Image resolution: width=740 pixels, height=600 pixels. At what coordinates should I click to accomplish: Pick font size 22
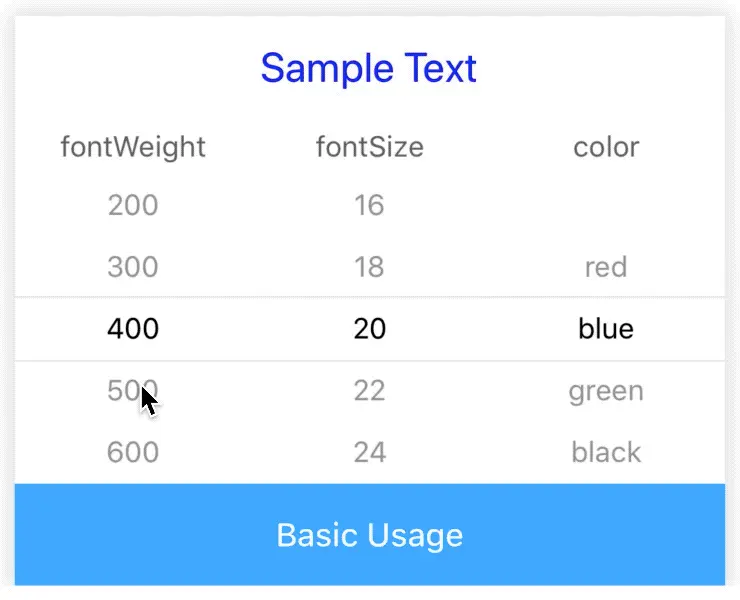pos(369,390)
